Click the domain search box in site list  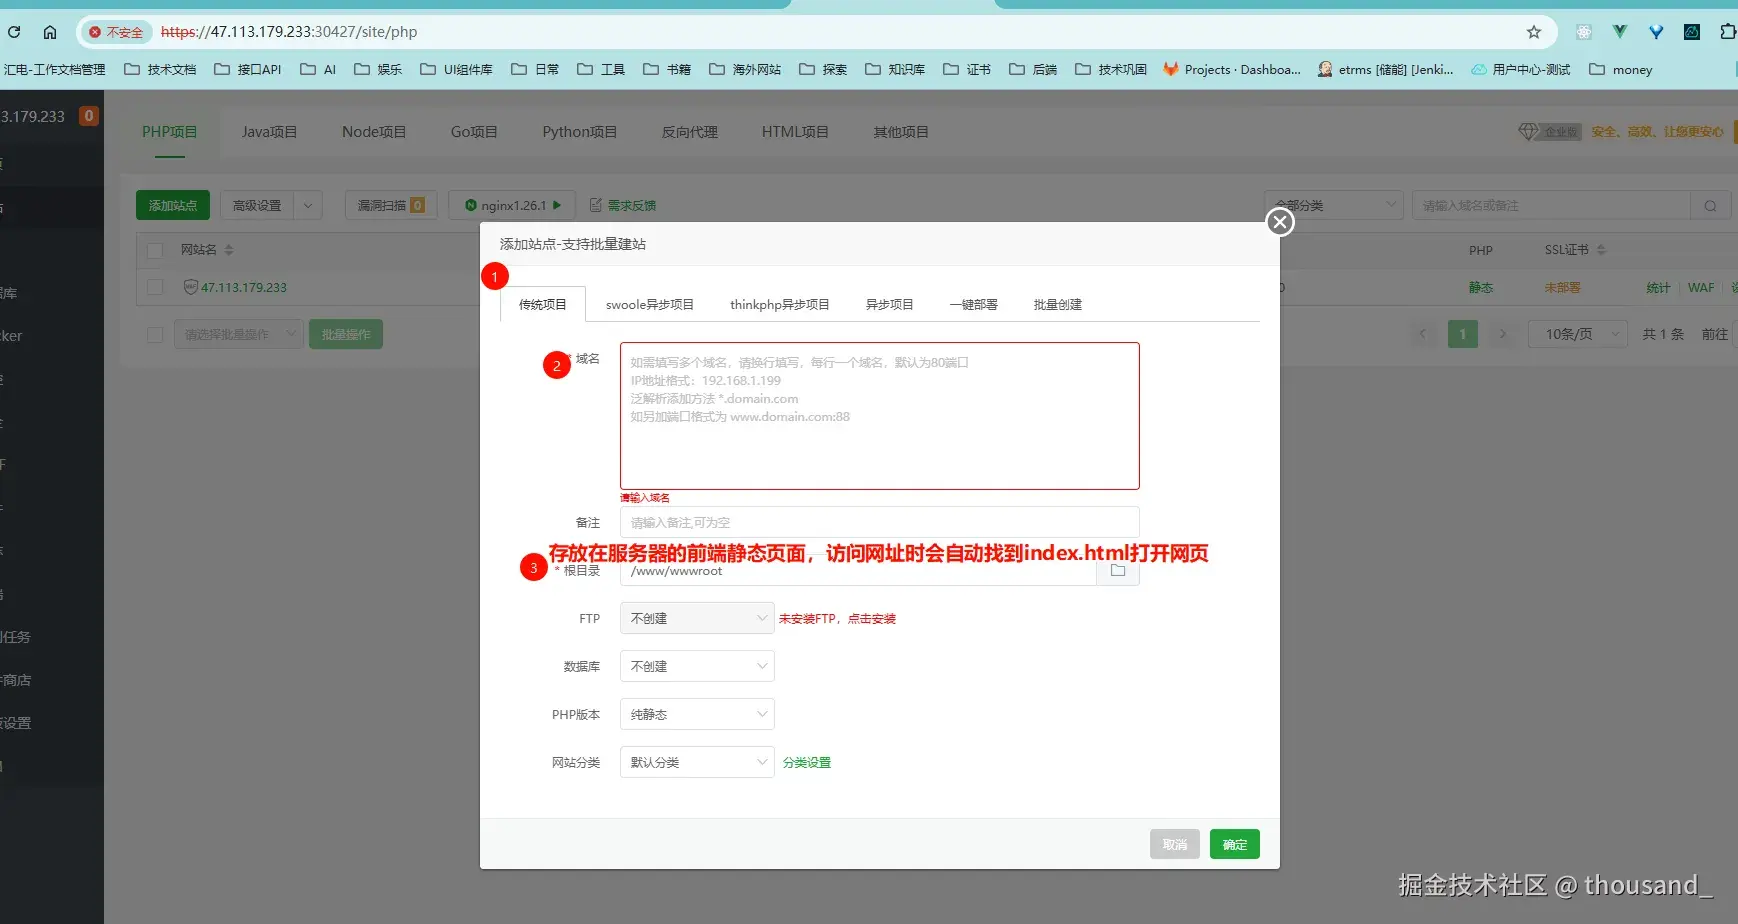(1551, 206)
